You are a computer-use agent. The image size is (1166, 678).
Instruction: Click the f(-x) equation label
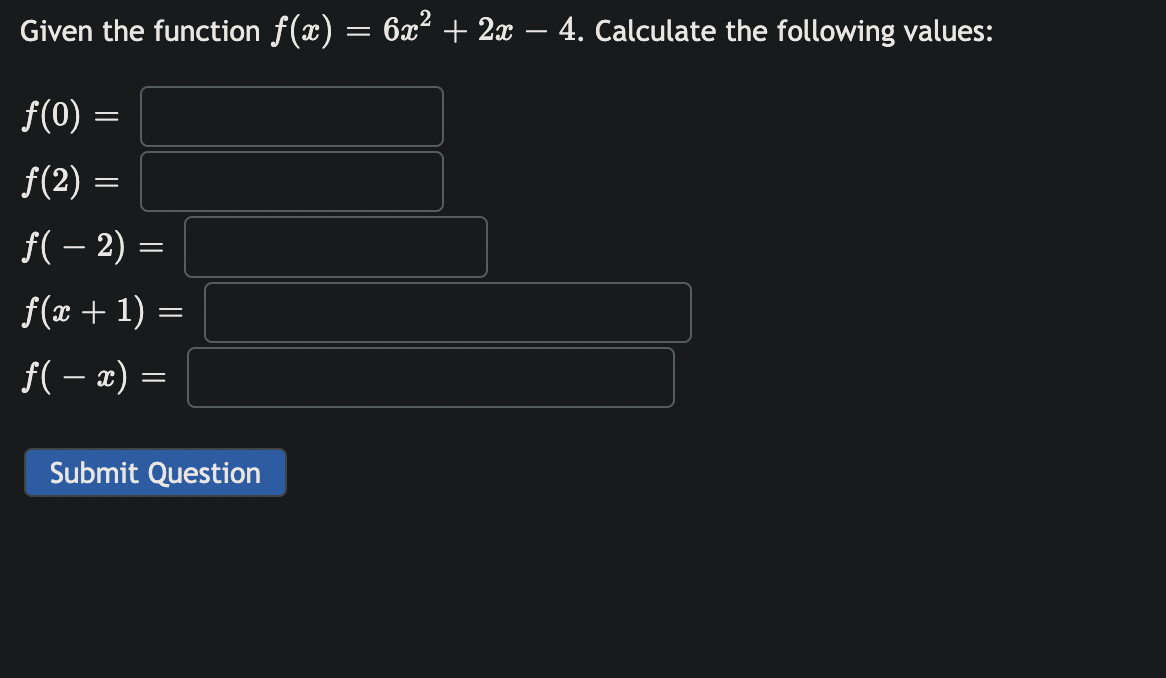94,377
